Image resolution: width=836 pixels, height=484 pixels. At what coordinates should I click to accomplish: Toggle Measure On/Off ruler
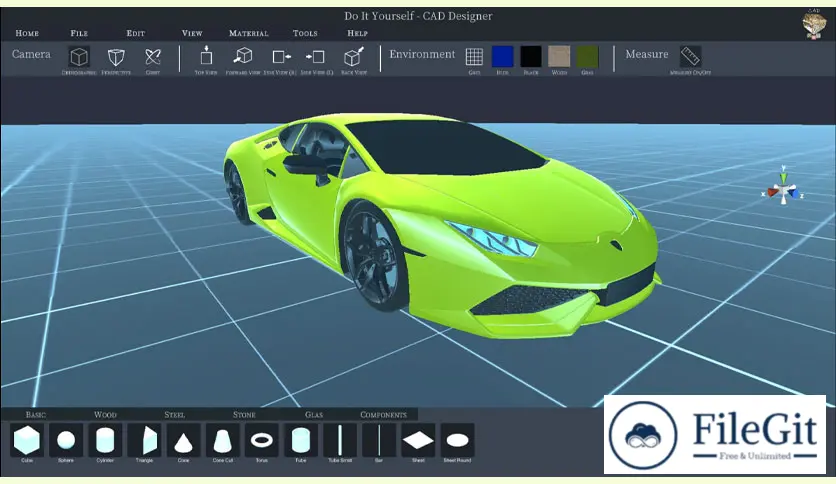[x=690, y=57]
